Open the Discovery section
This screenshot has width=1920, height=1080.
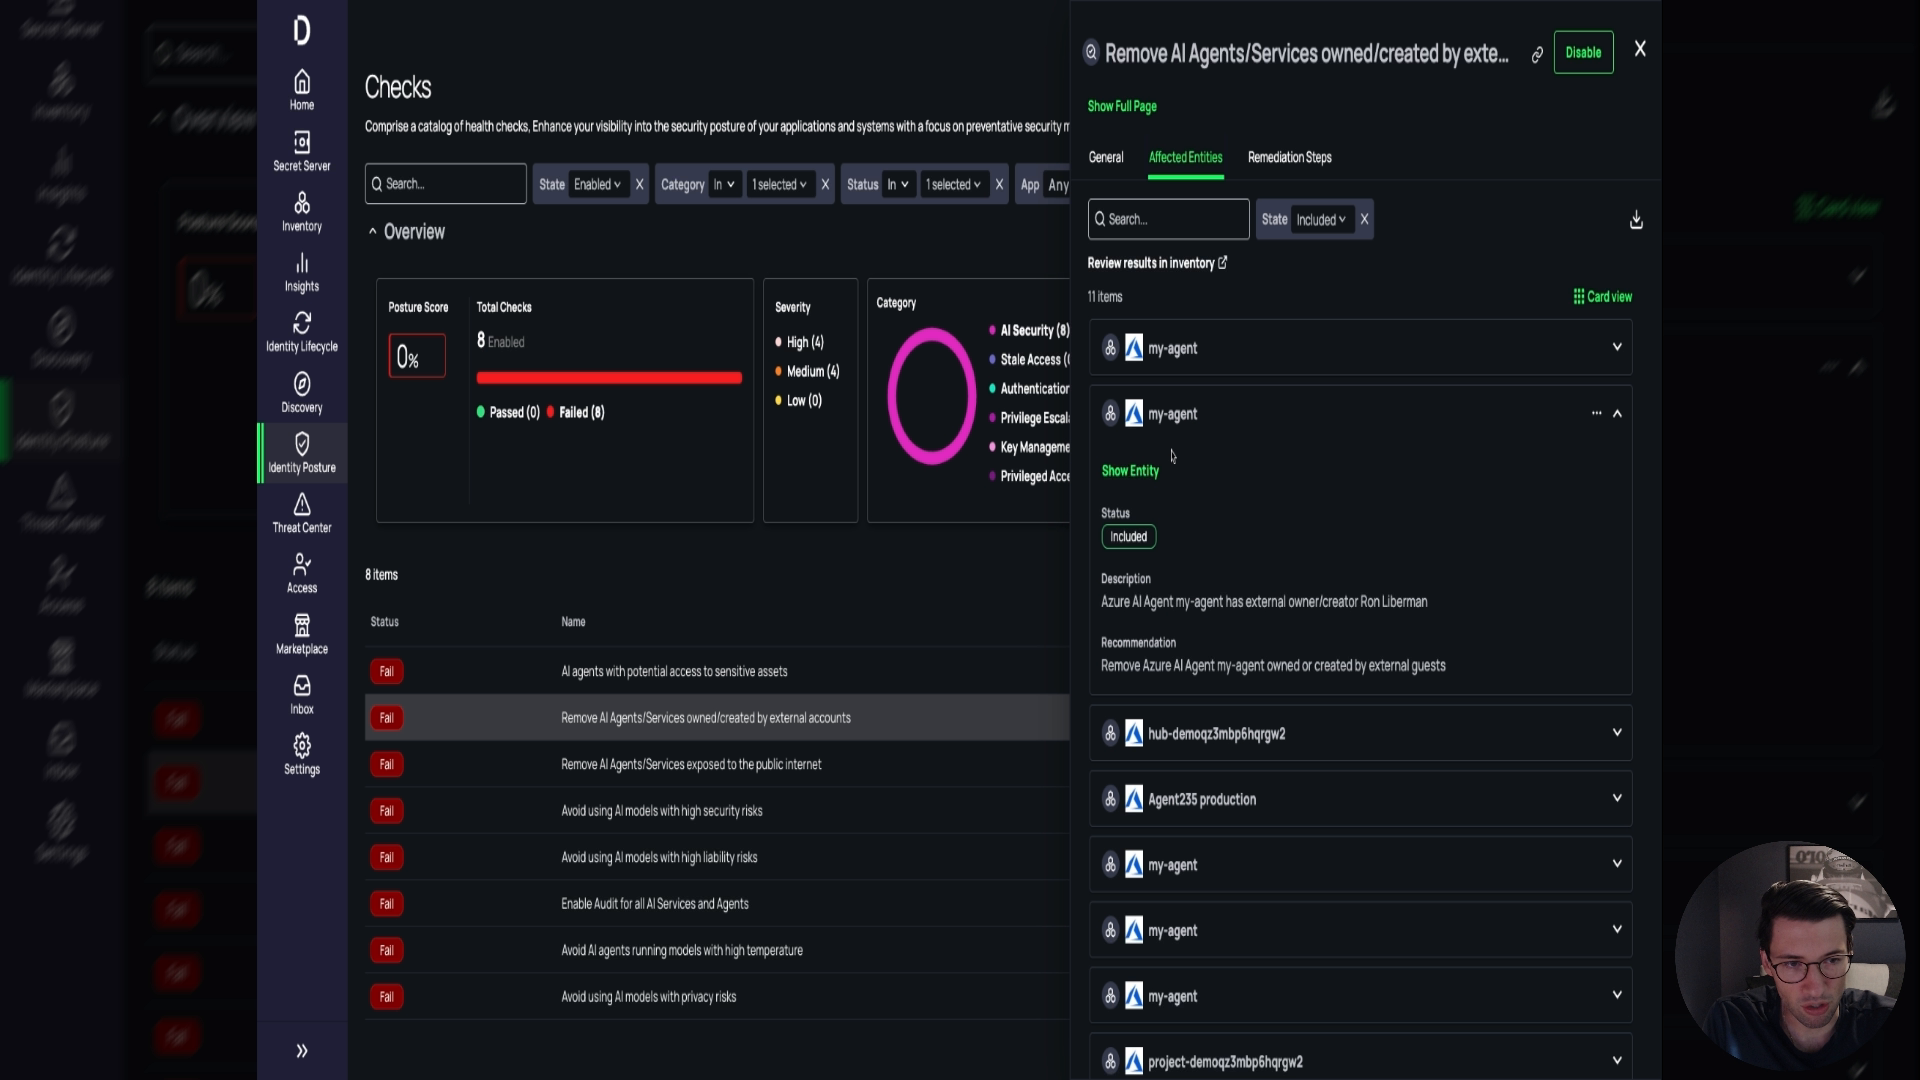[301, 391]
